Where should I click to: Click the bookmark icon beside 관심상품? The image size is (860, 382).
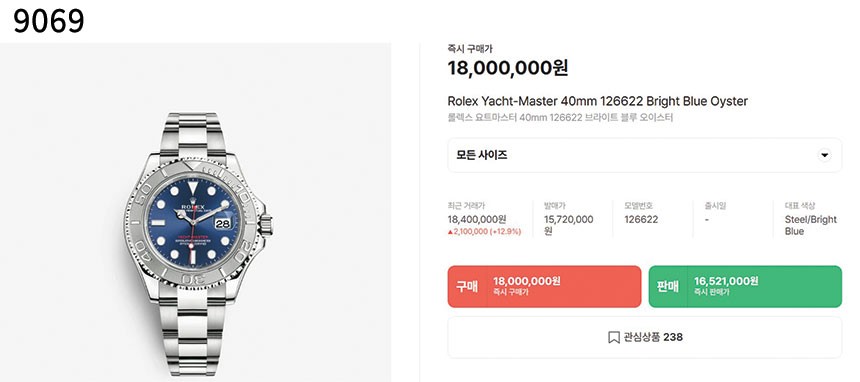614,337
